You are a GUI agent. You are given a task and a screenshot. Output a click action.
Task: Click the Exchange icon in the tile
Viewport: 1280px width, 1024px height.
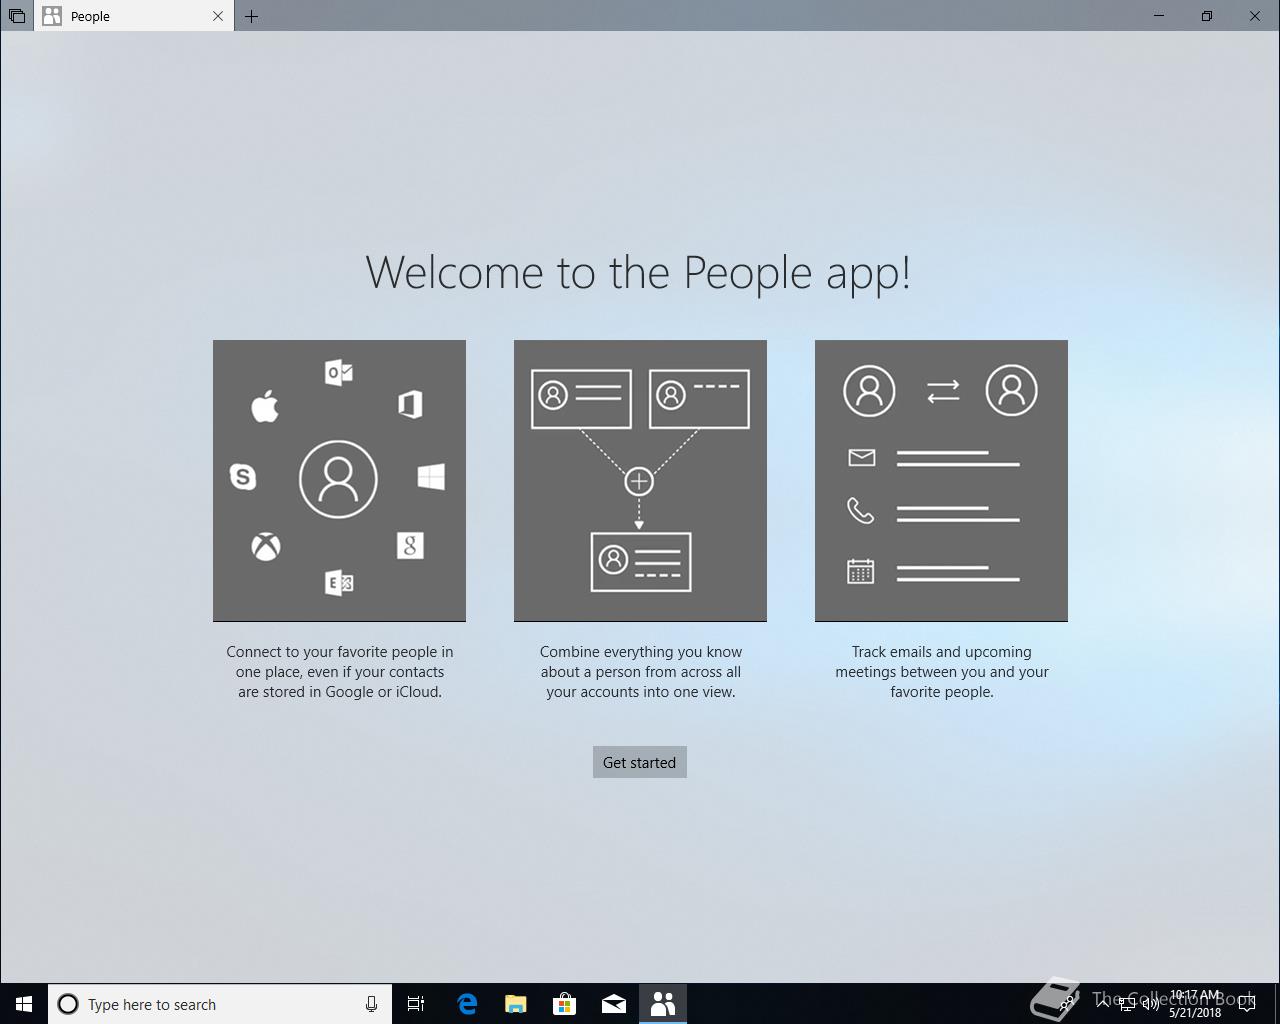339,583
